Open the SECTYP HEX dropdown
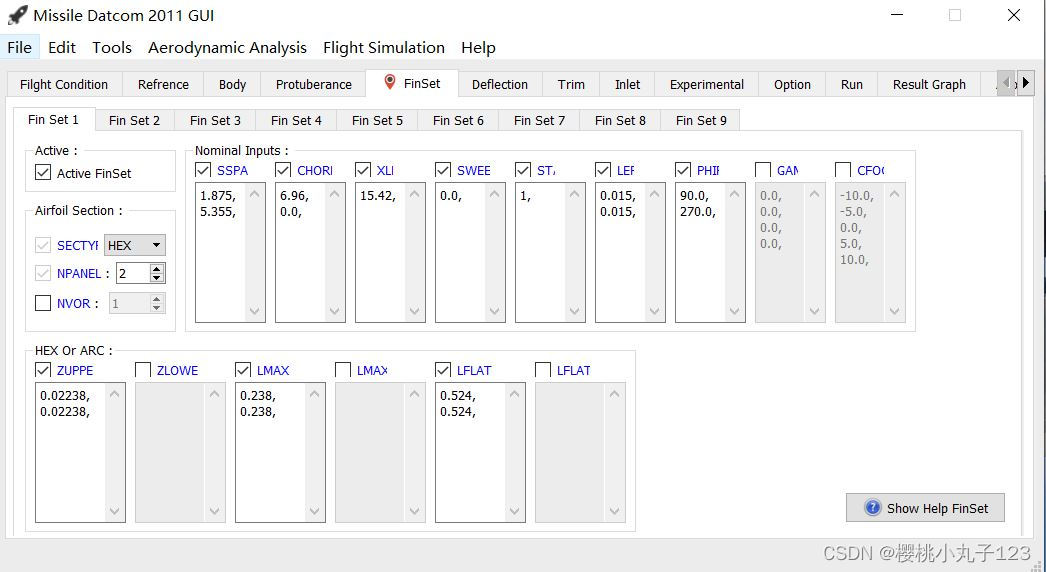The width and height of the screenshot is (1046, 572). (135, 245)
